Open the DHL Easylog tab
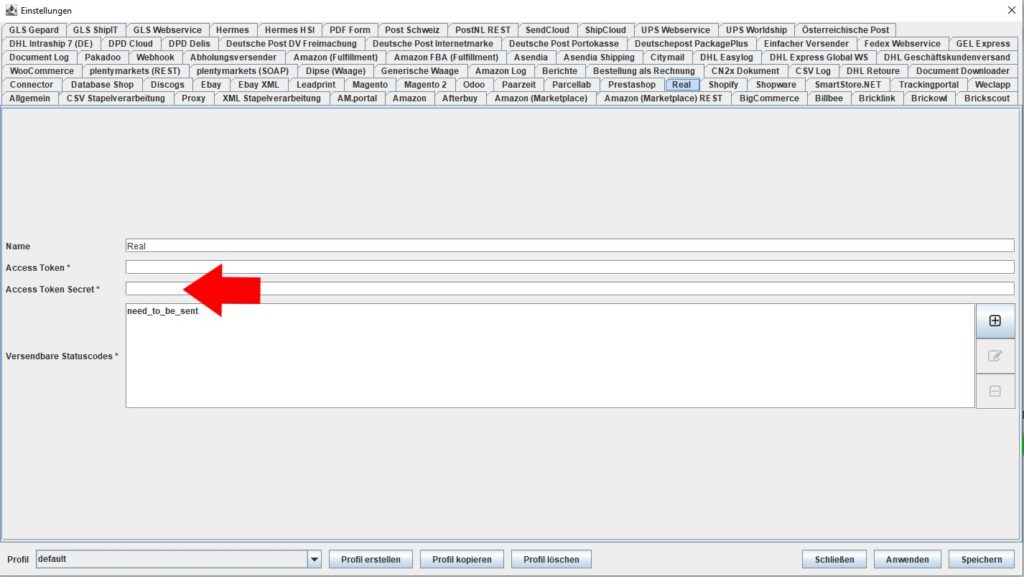This screenshot has width=1024, height=577. click(726, 57)
